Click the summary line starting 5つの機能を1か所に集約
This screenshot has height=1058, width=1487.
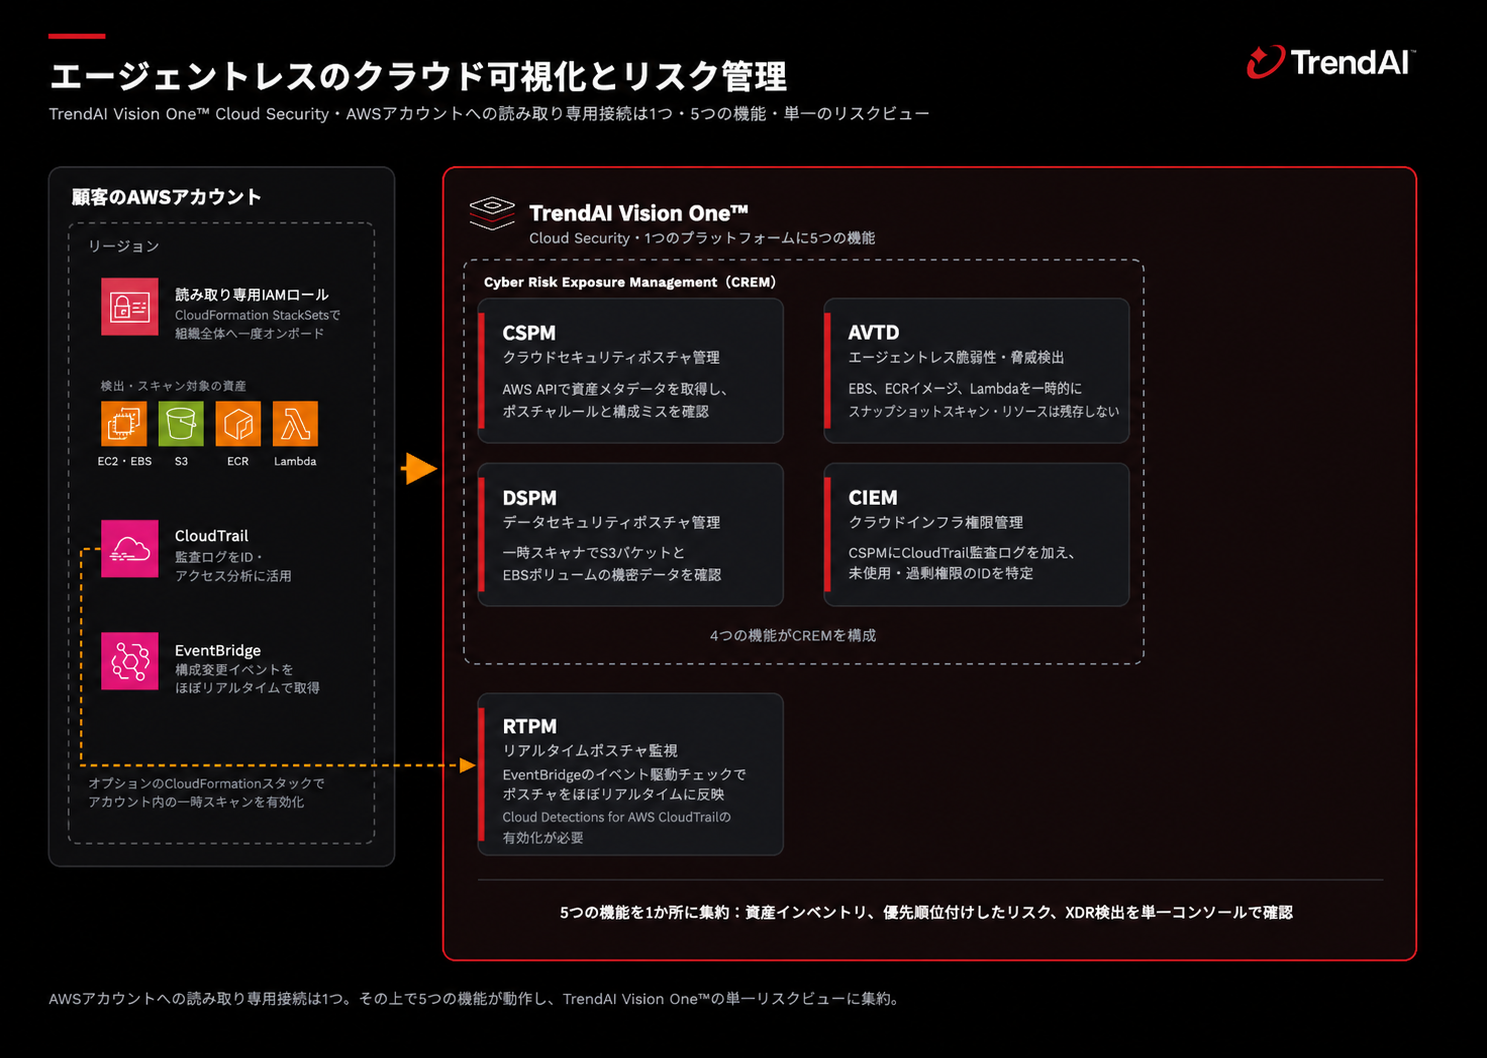(926, 912)
